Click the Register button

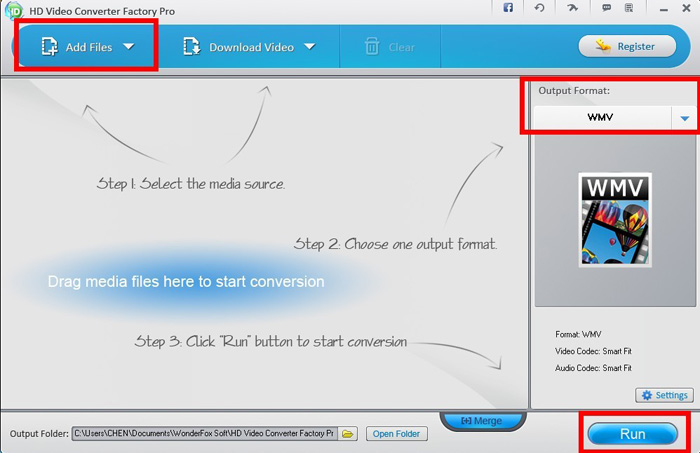[x=627, y=46]
